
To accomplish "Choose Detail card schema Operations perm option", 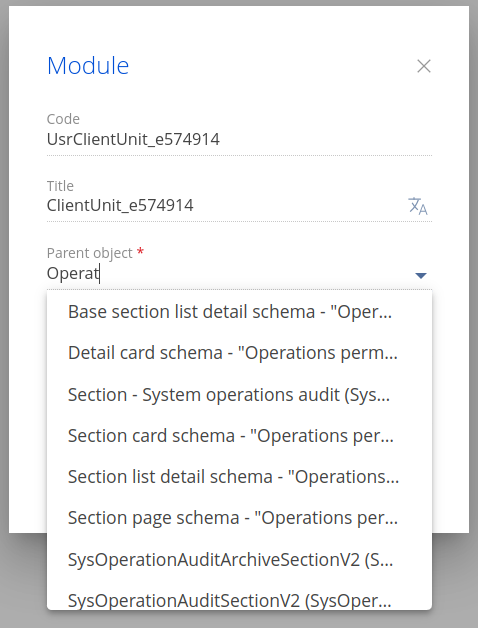I will [x=239, y=353].
